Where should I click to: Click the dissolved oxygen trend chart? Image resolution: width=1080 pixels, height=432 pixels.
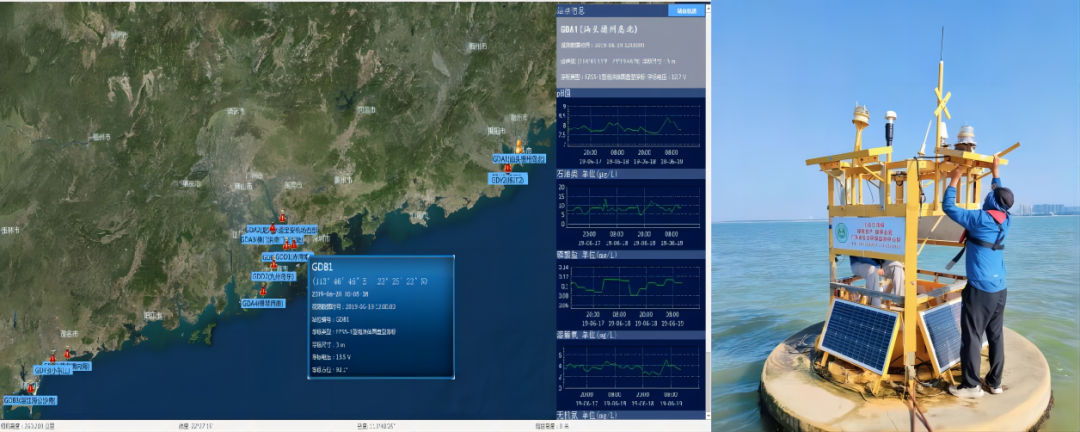tap(630, 366)
